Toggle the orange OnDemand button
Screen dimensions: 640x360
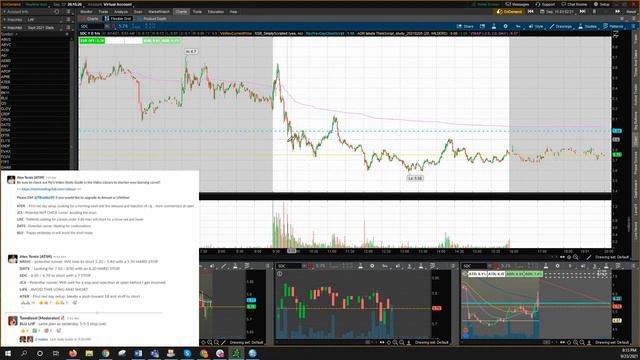tap(509, 11)
